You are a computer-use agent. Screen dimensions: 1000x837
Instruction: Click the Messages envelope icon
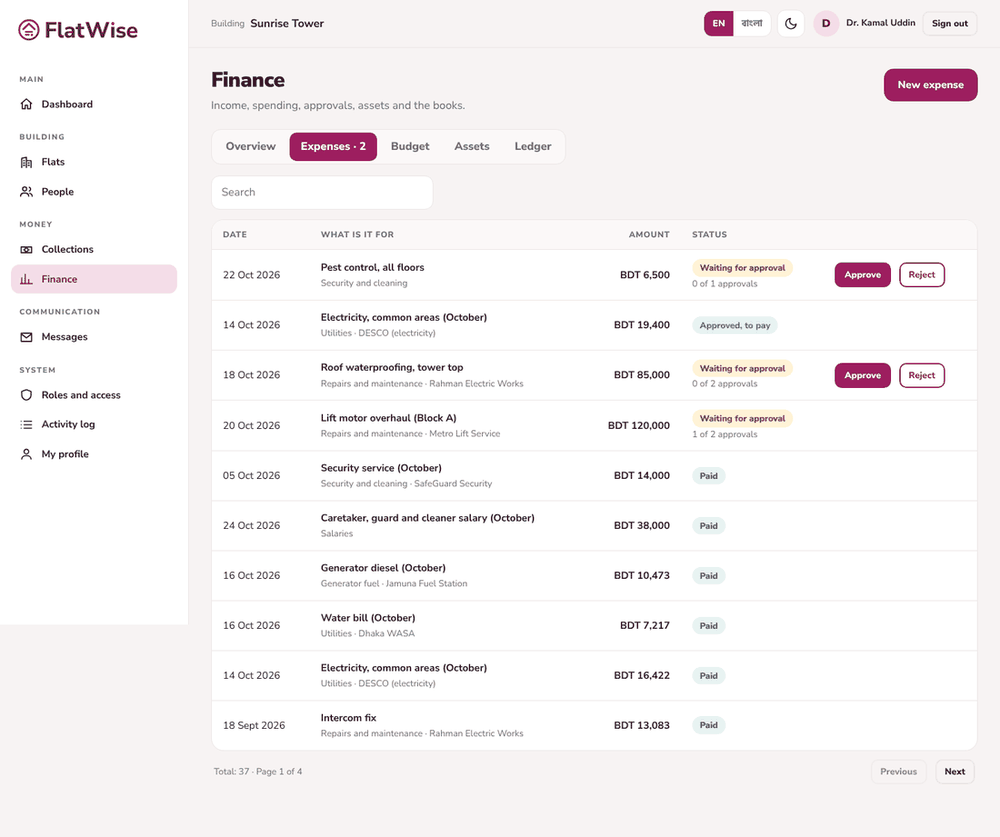click(26, 337)
